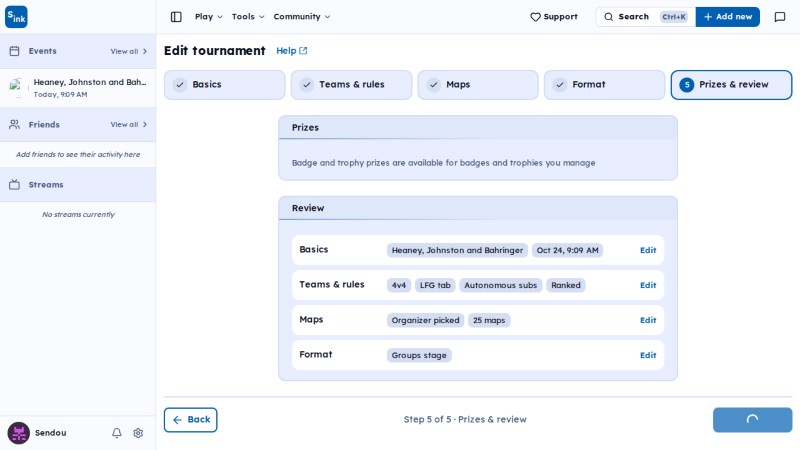Open the Tools menu
The image size is (800, 450).
point(248,17)
